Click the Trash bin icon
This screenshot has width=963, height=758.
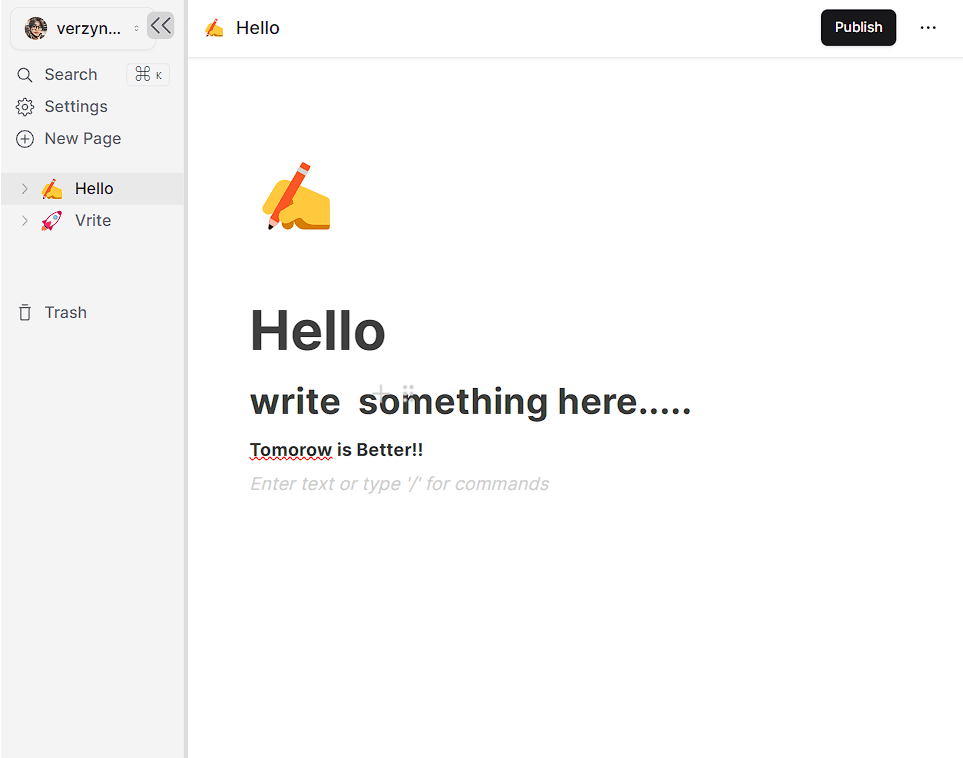(25, 313)
